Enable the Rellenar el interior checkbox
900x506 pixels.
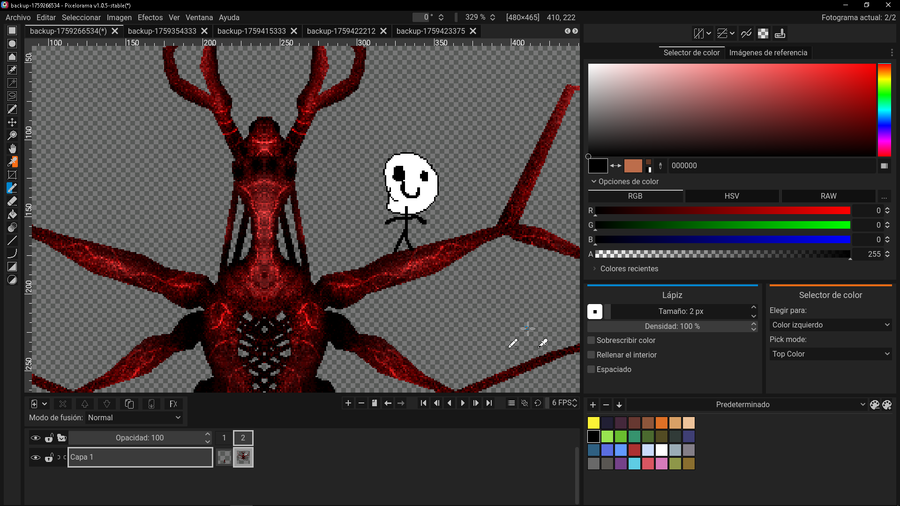coord(591,355)
